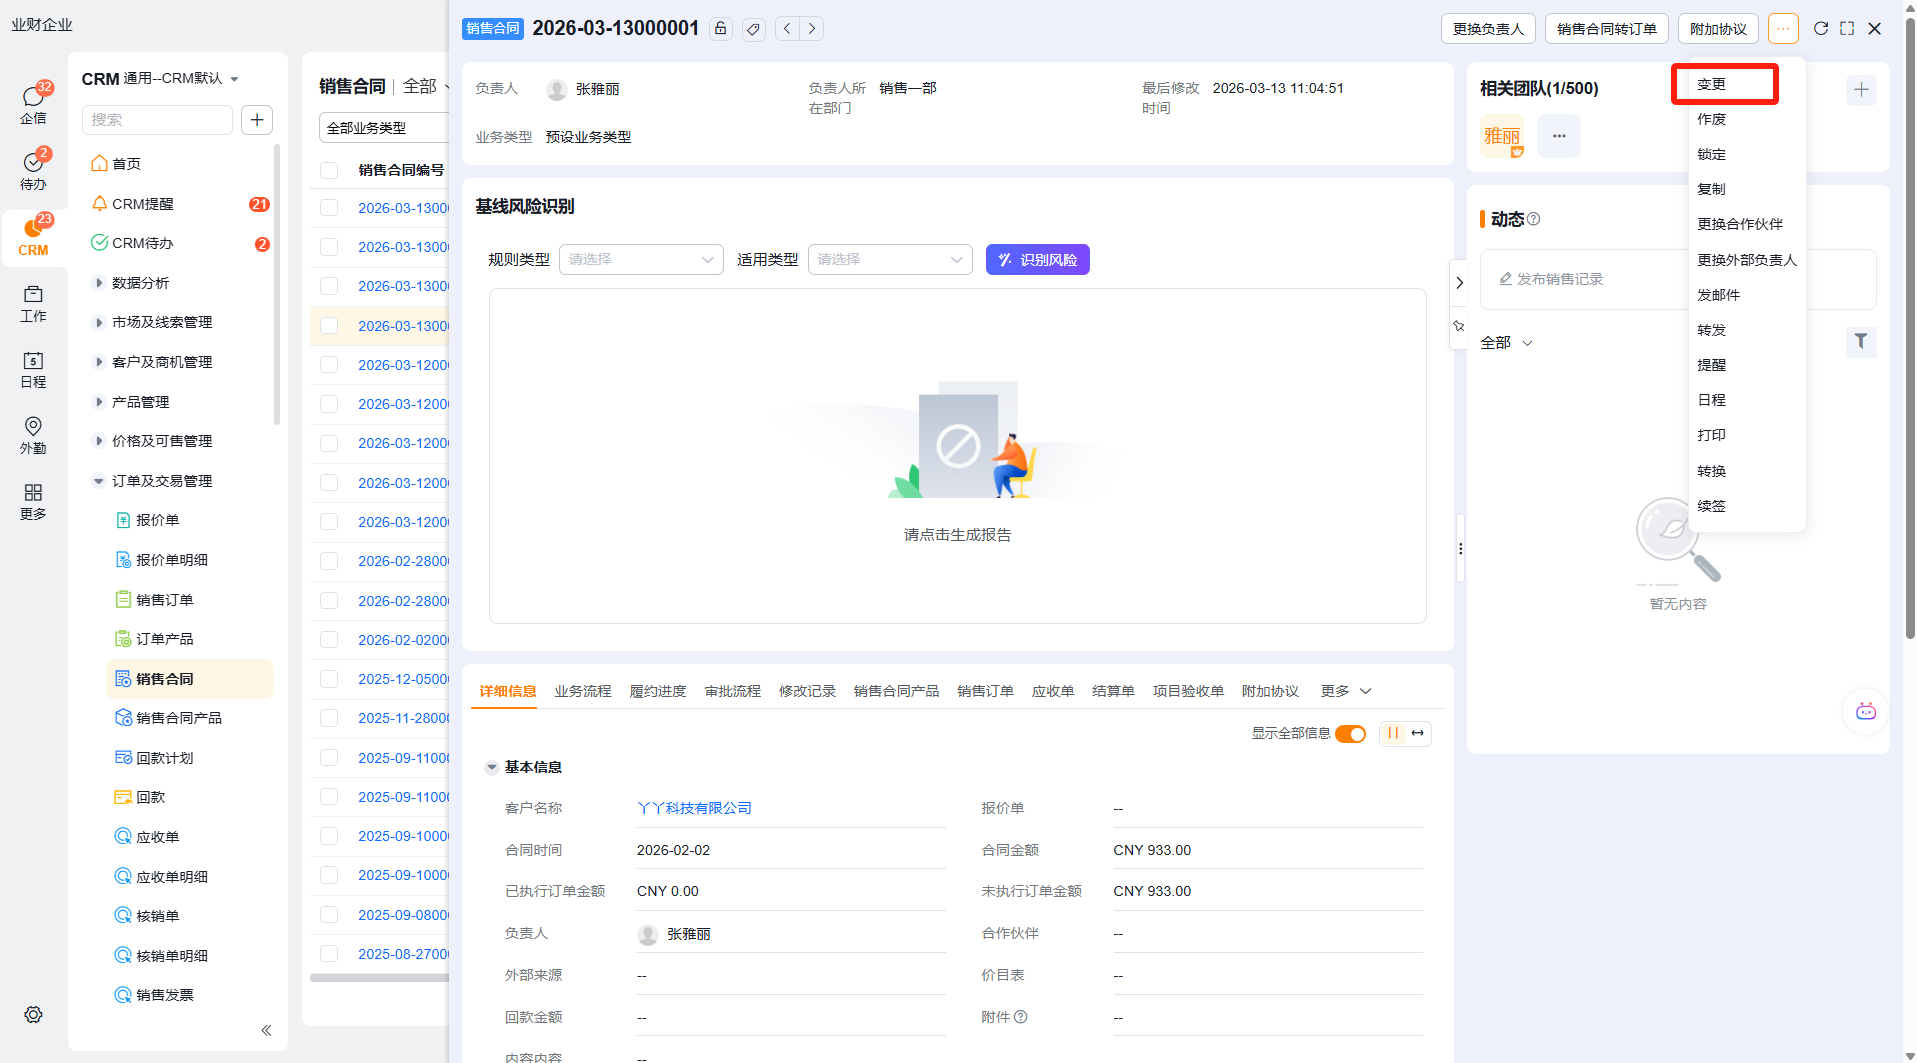This screenshot has height=1063, width=1917.
Task: Check the row 2025-09-0800 checkbox
Action: tap(329, 915)
